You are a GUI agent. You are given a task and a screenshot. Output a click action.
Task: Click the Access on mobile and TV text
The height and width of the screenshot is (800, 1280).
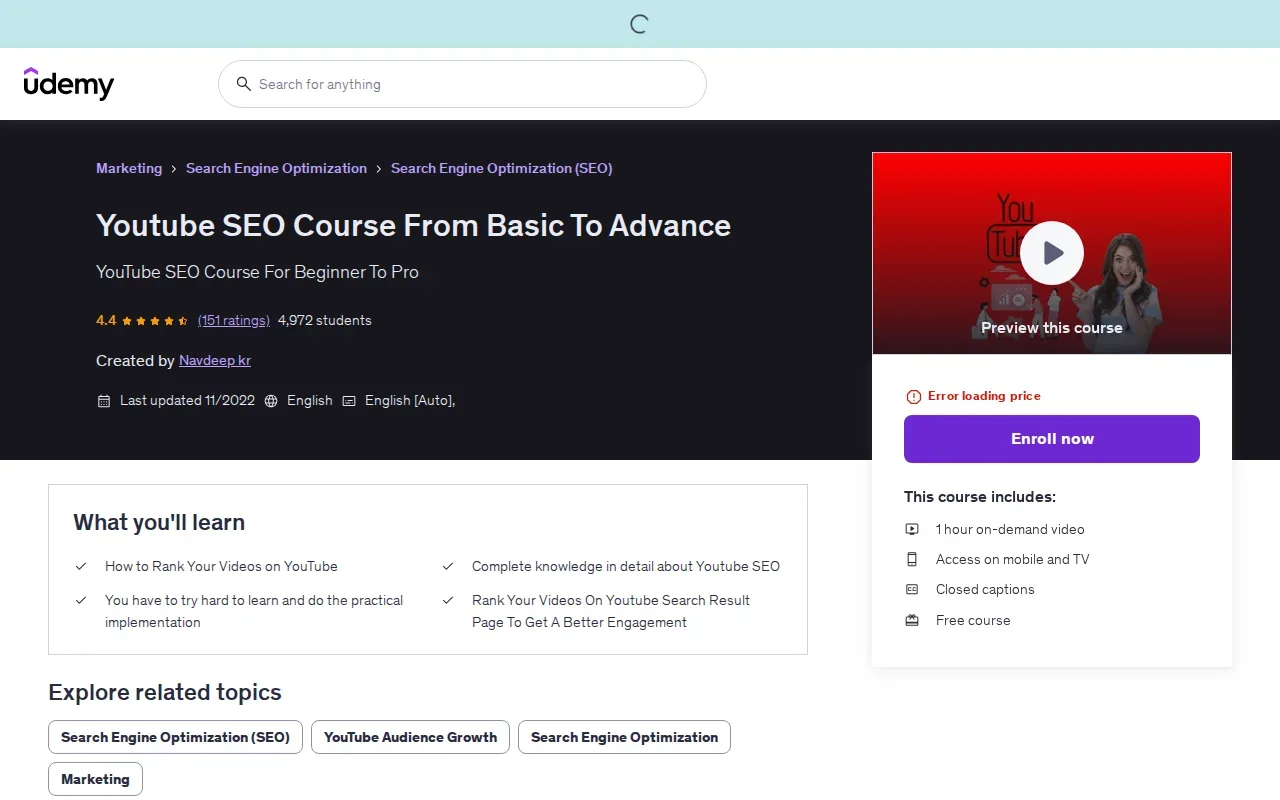[x=1013, y=559]
